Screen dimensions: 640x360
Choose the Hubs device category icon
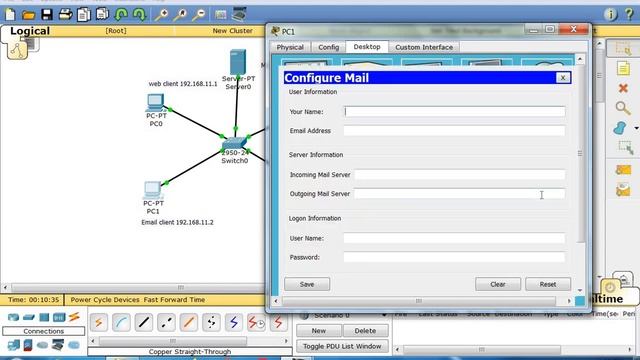pos(44,317)
